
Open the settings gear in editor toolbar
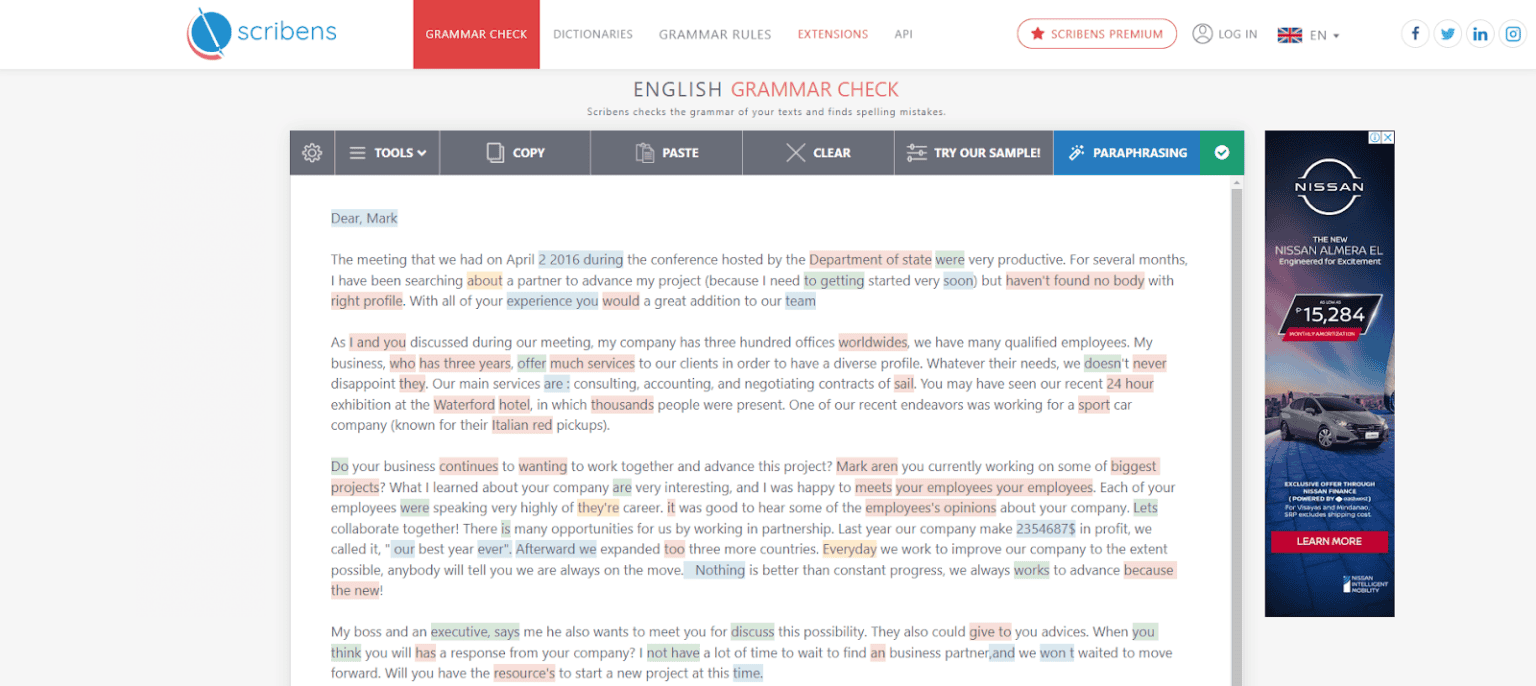pyautogui.click(x=312, y=153)
